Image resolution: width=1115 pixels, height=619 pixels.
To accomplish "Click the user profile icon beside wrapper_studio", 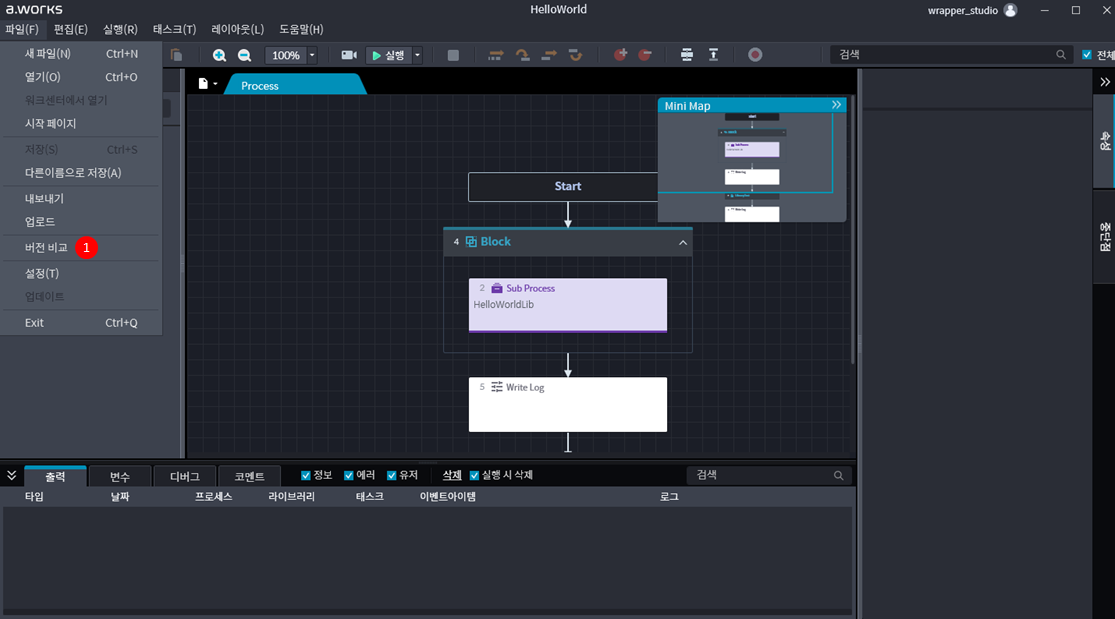I will click(1010, 10).
